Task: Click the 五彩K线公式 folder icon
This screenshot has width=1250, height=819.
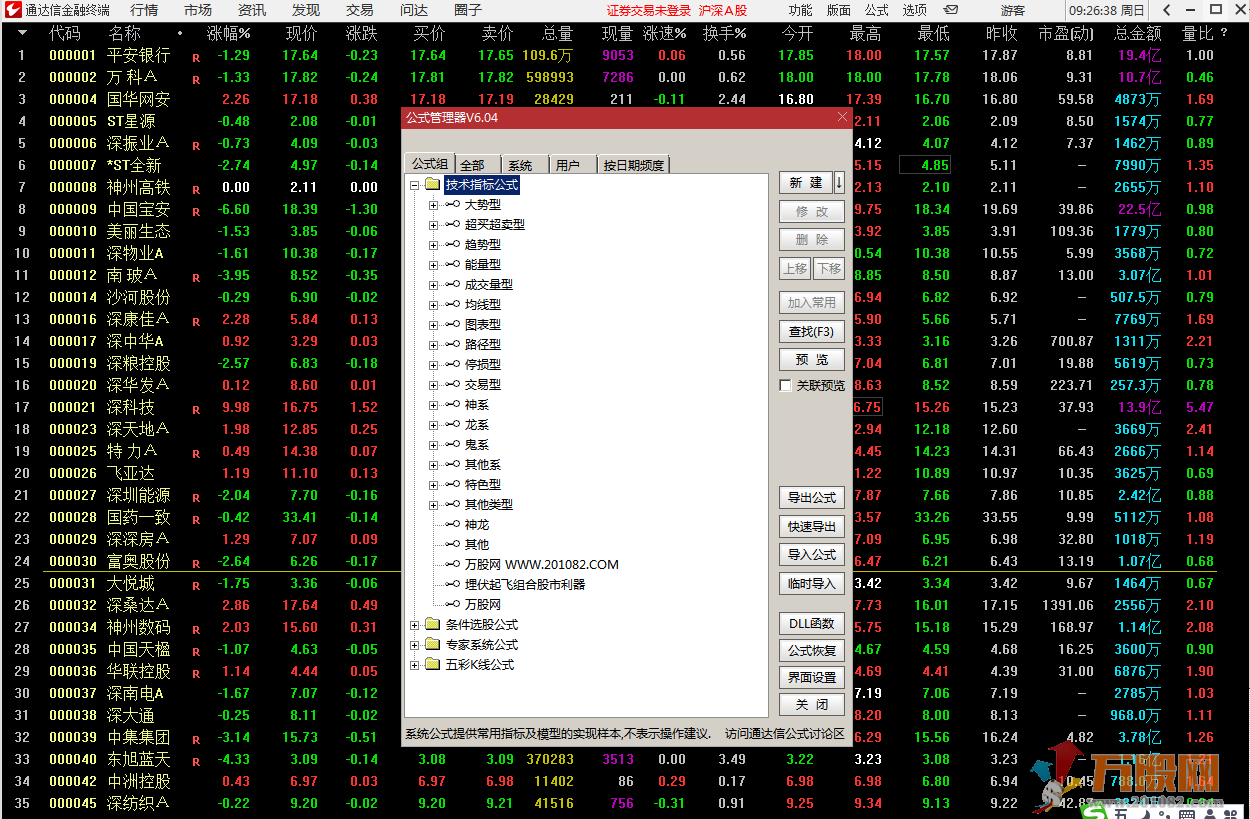Action: [432, 665]
